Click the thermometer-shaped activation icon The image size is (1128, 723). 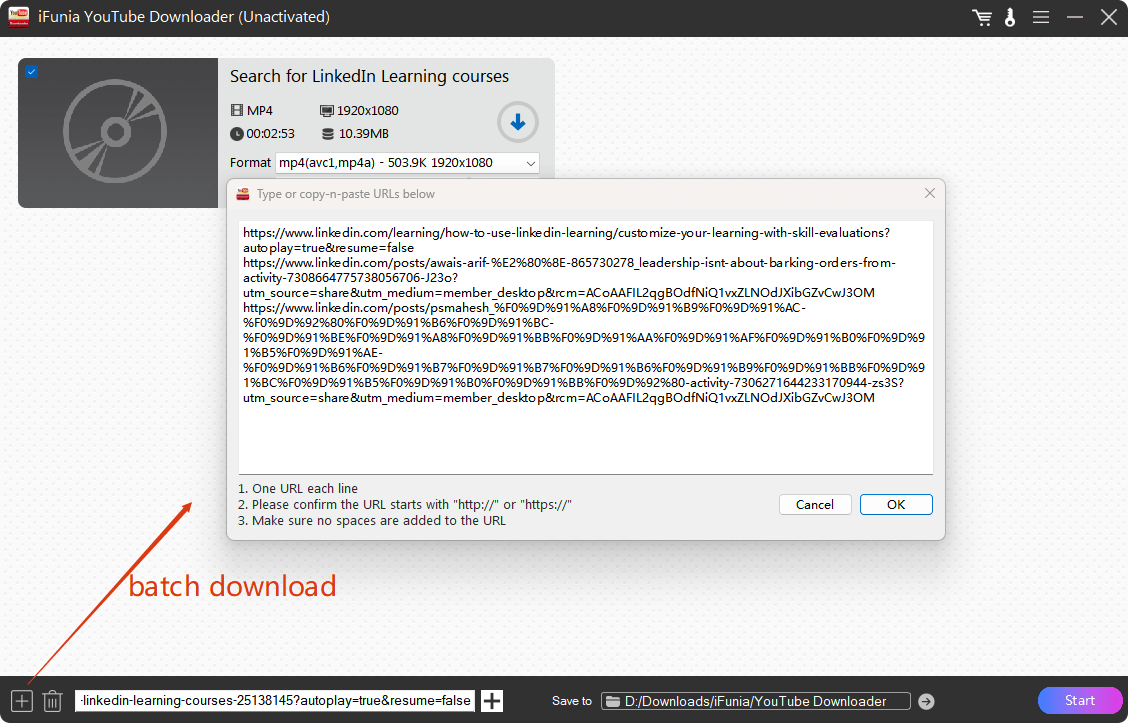1010,17
